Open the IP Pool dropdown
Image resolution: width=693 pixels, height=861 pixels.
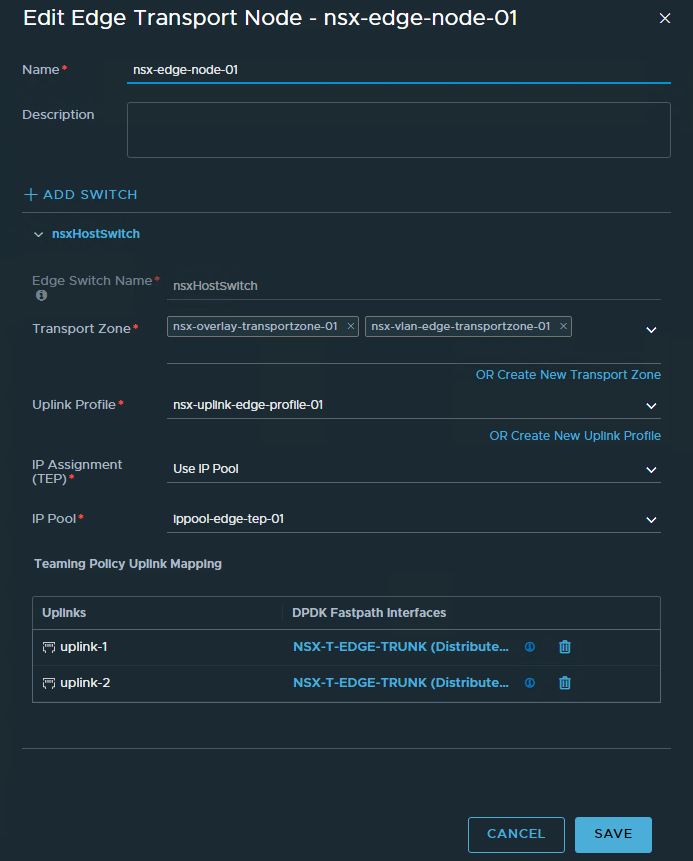point(651,519)
